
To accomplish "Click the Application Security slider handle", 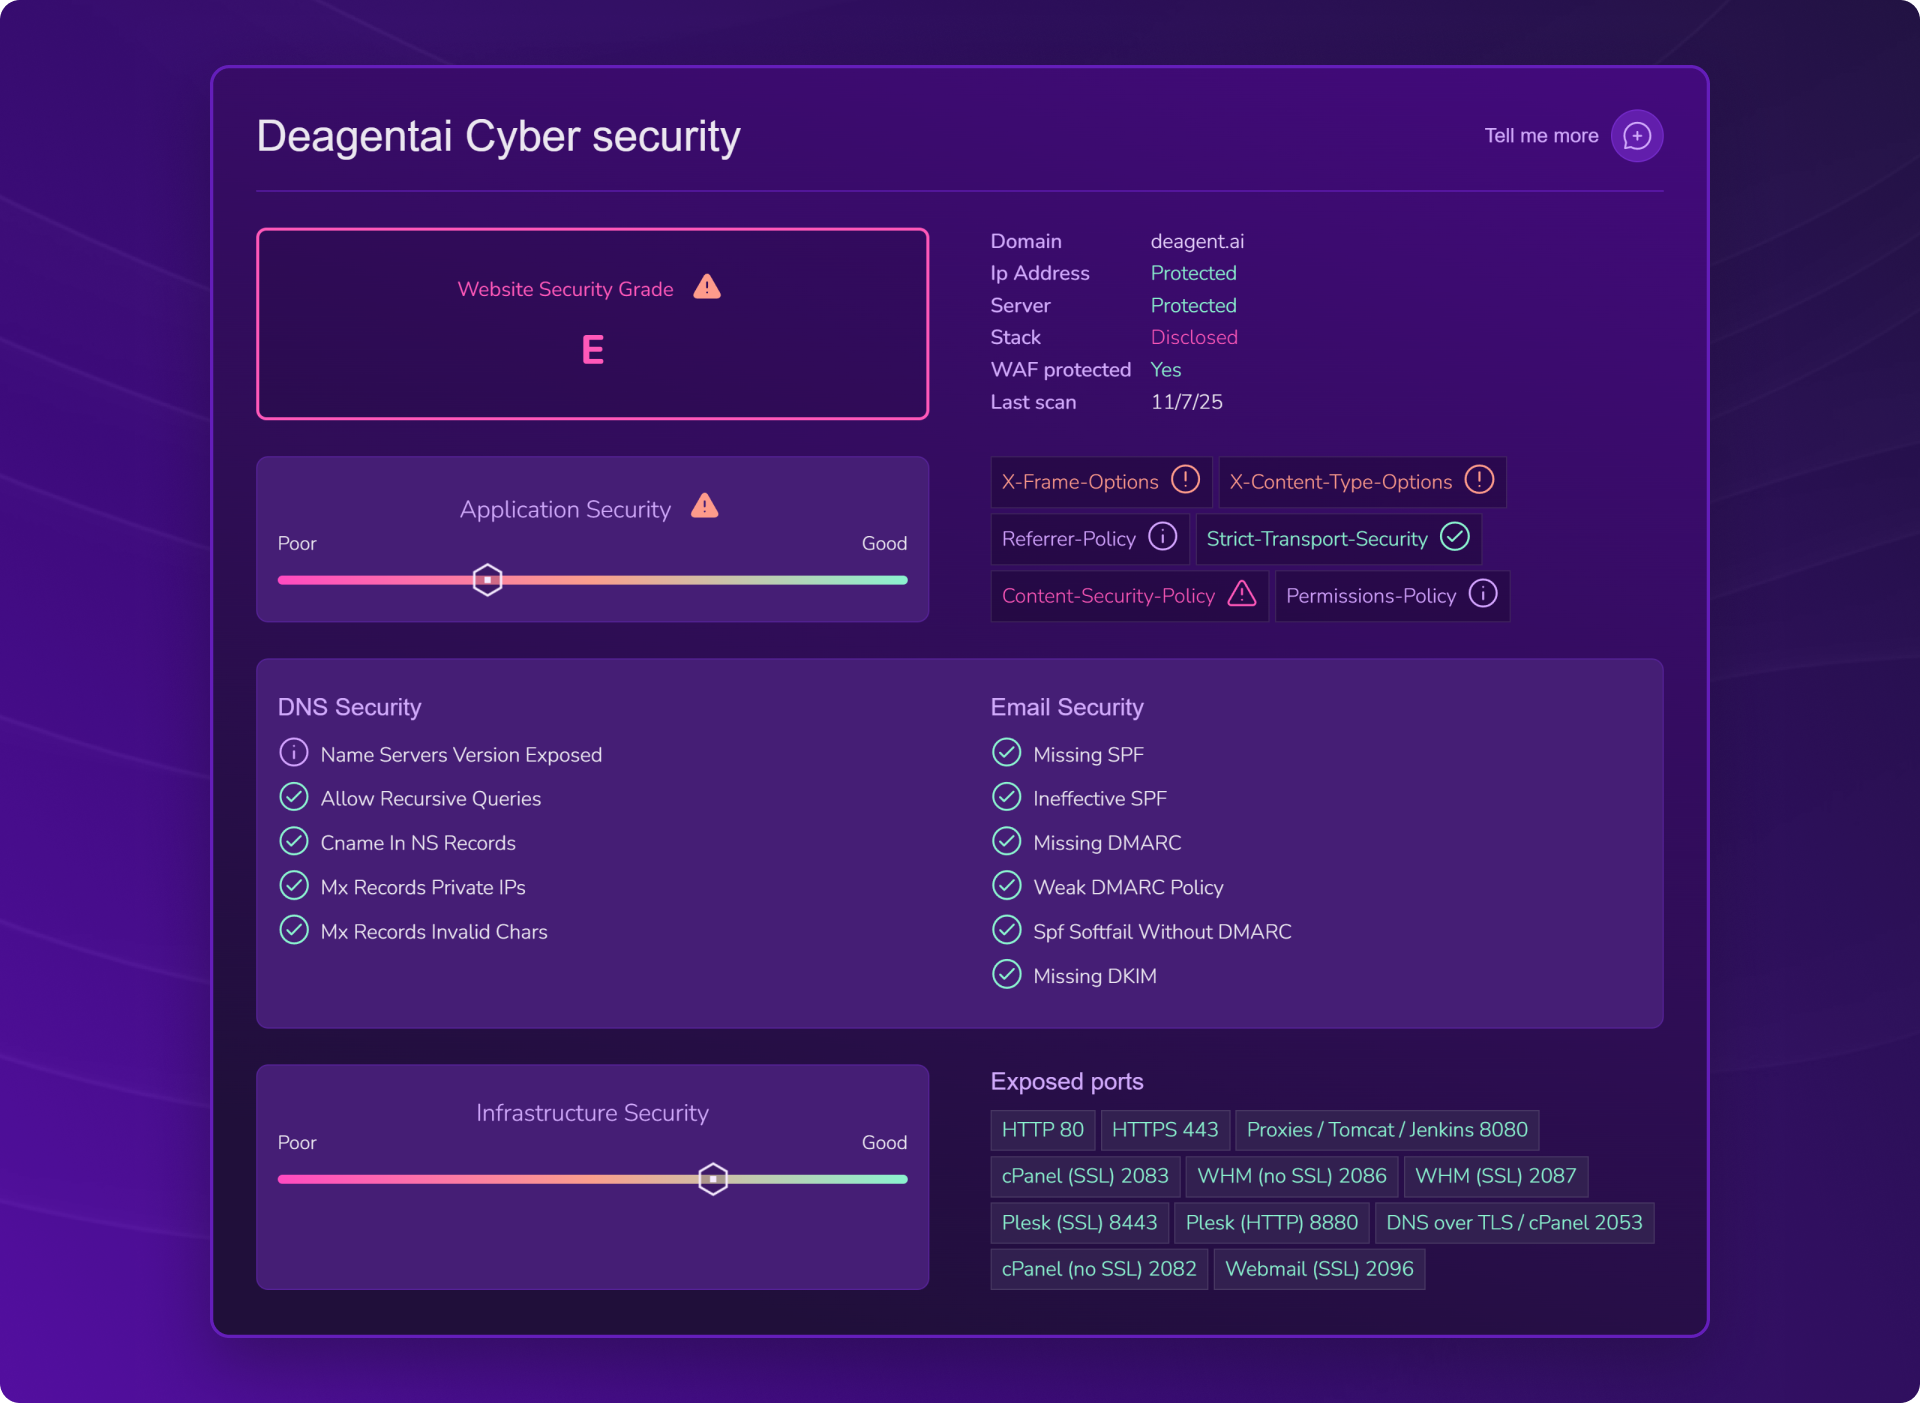I will pos(487,580).
